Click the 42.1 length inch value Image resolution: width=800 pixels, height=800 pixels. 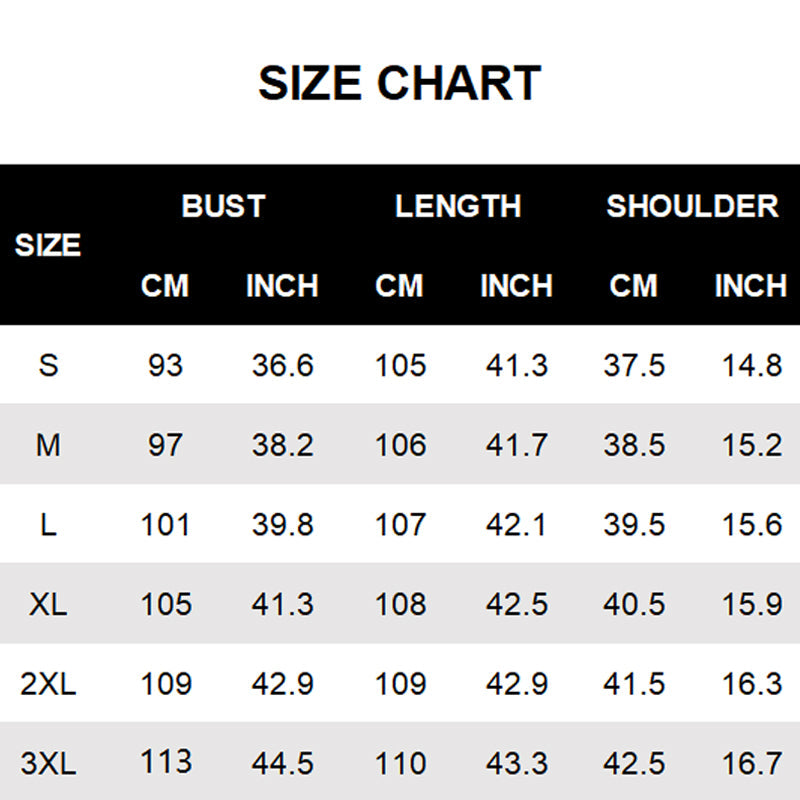click(516, 524)
